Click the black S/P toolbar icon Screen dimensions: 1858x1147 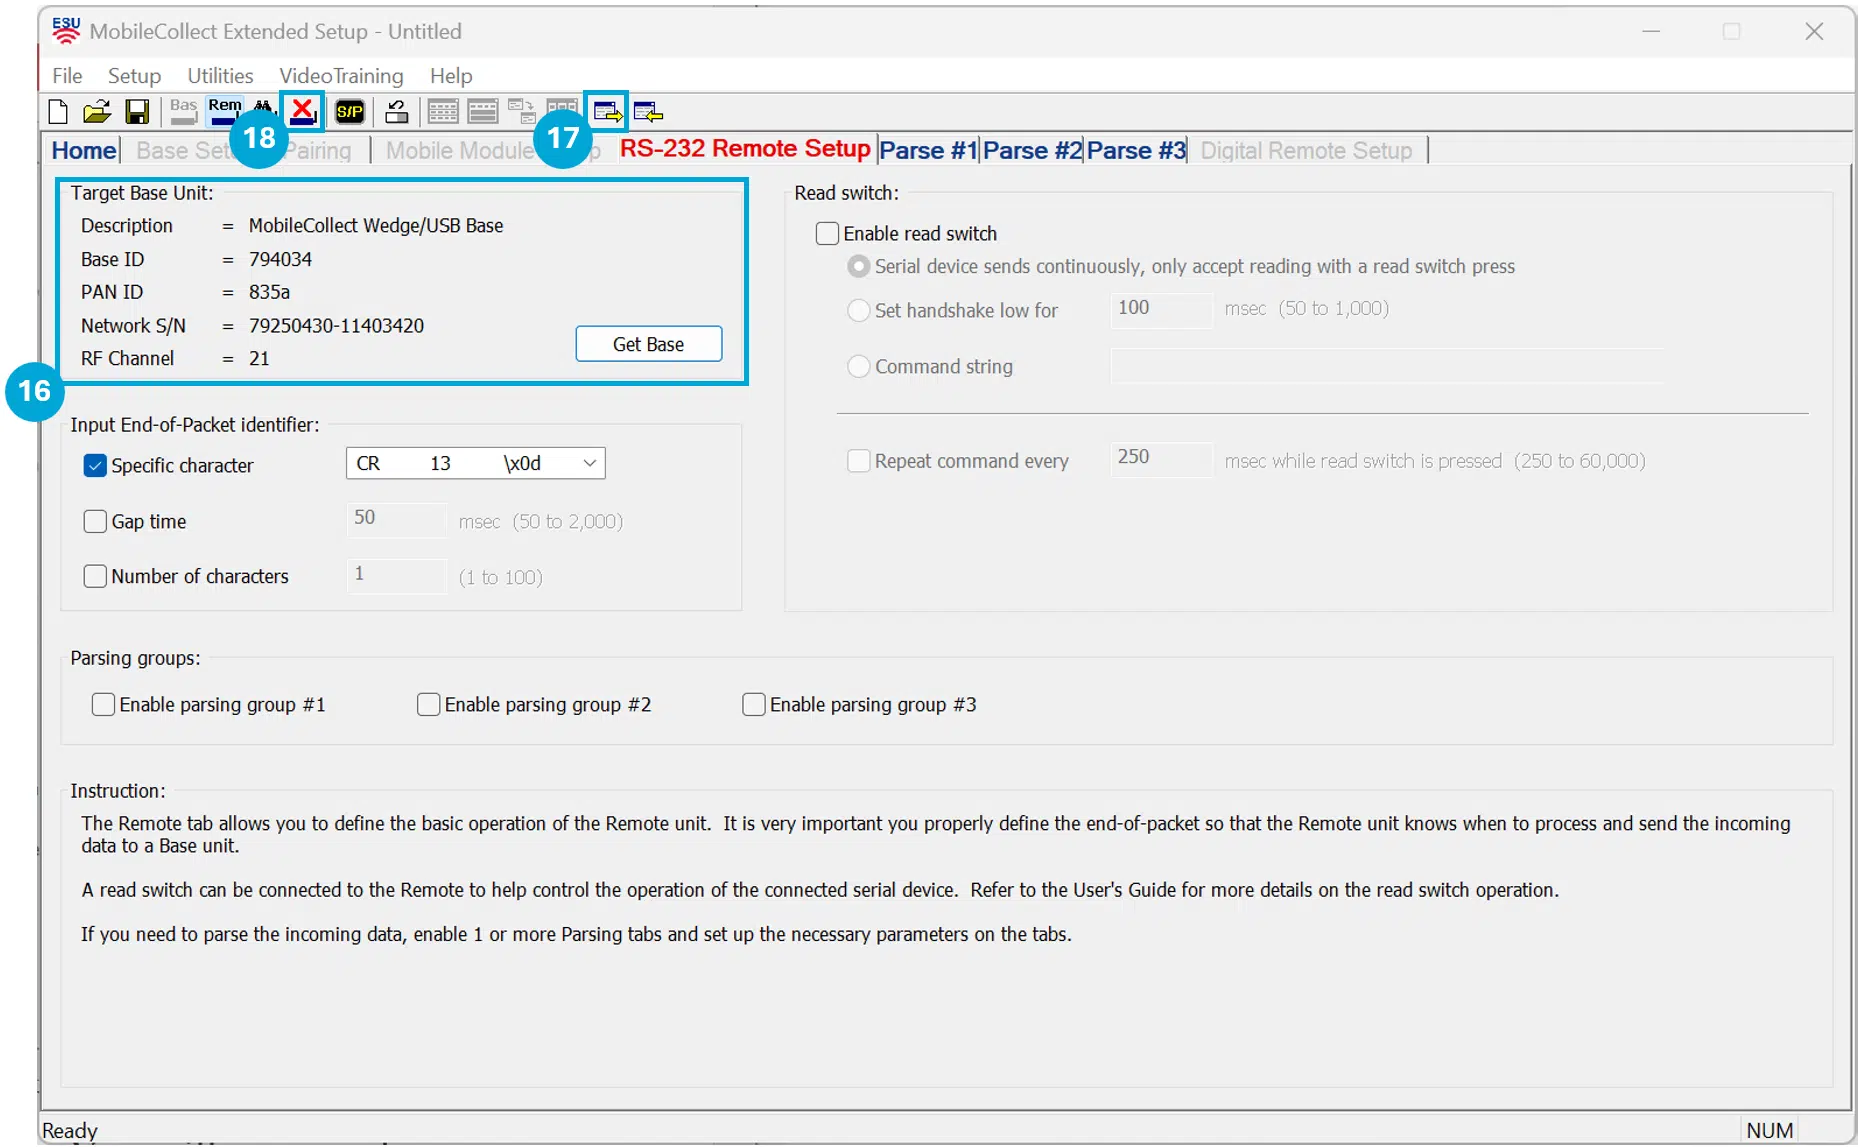click(350, 112)
